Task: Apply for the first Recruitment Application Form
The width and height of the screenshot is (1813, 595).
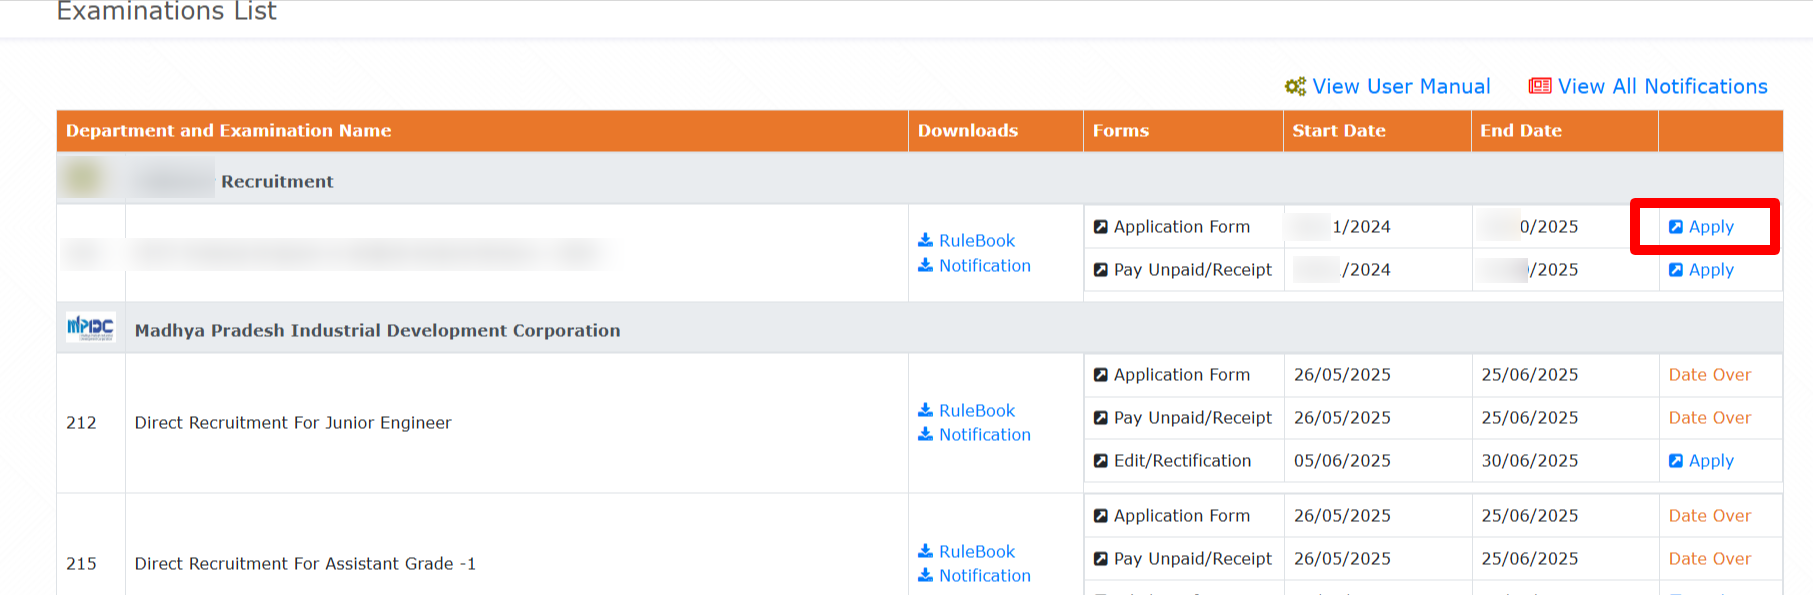Action: (1710, 227)
